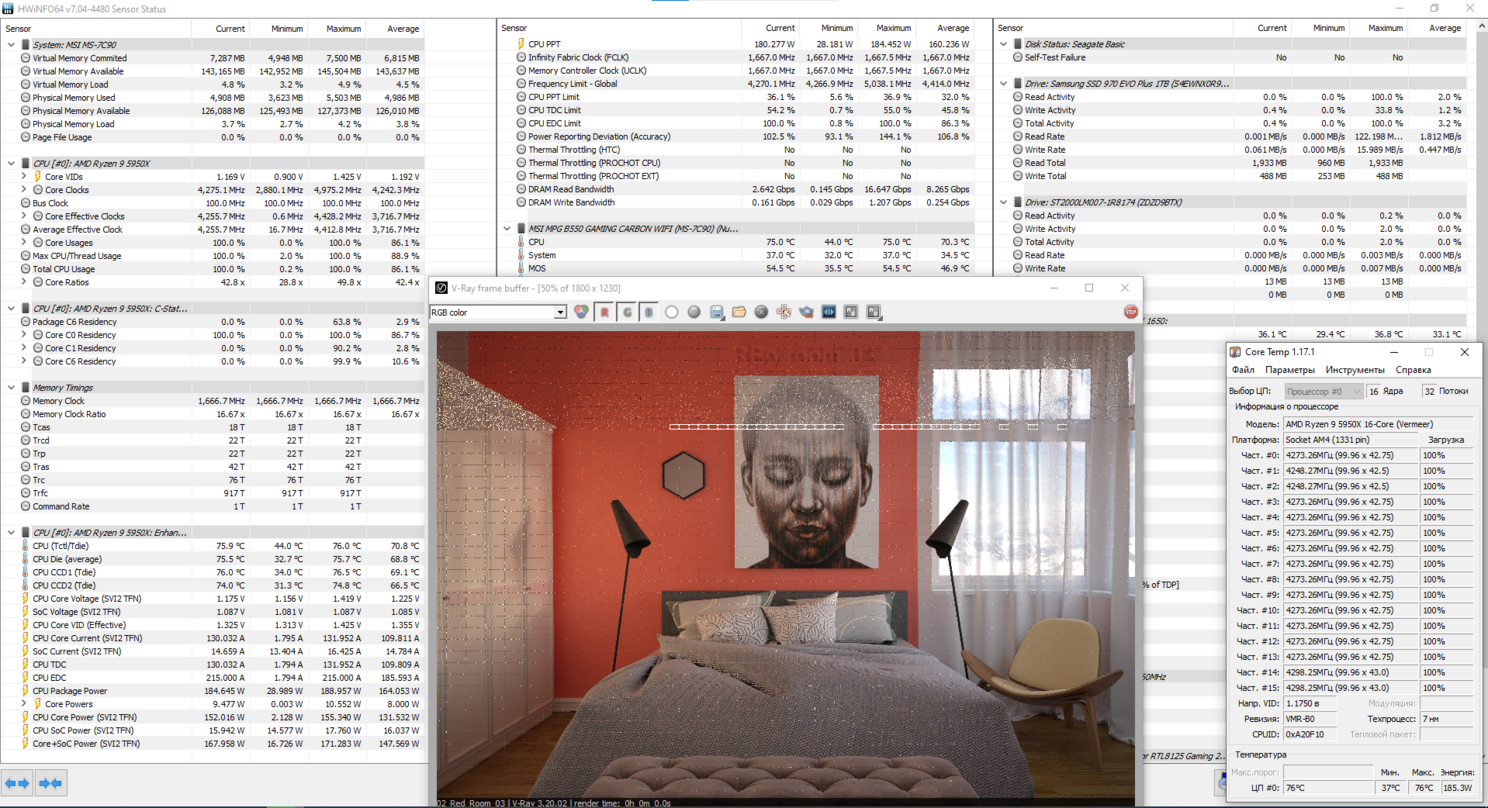Open the Файл menu in Core Temp

pyautogui.click(x=1243, y=370)
